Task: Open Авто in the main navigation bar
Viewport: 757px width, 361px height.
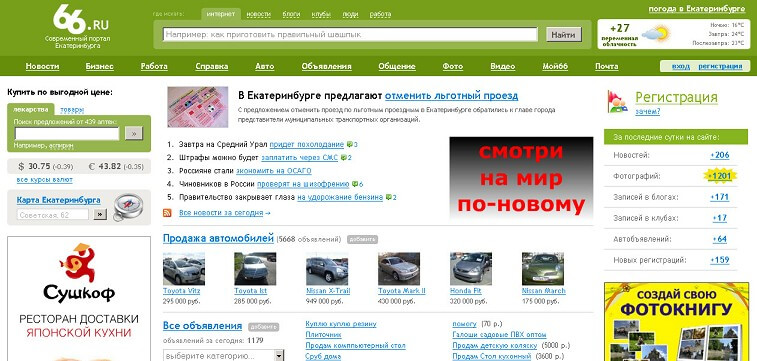Action: [265, 67]
